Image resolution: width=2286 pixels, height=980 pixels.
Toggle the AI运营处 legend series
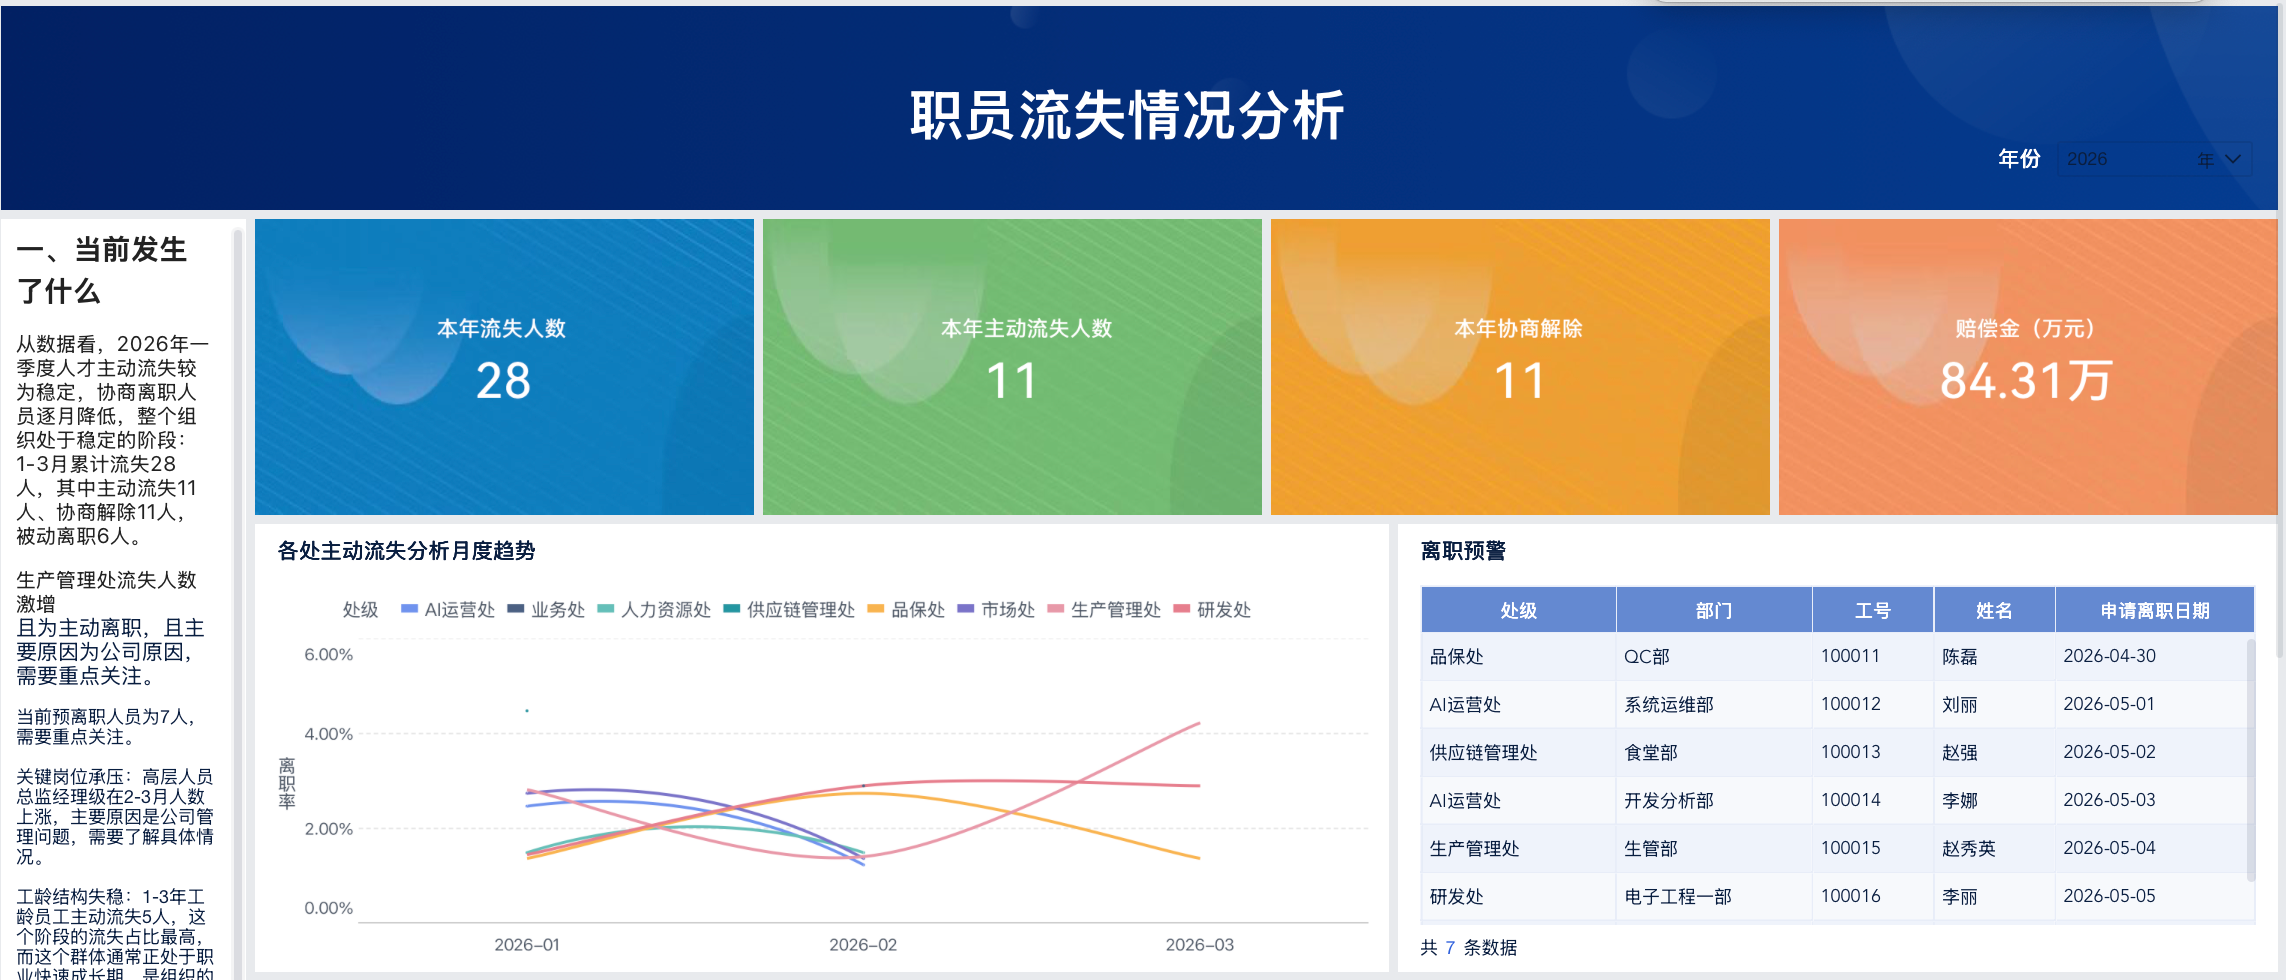pyautogui.click(x=448, y=609)
